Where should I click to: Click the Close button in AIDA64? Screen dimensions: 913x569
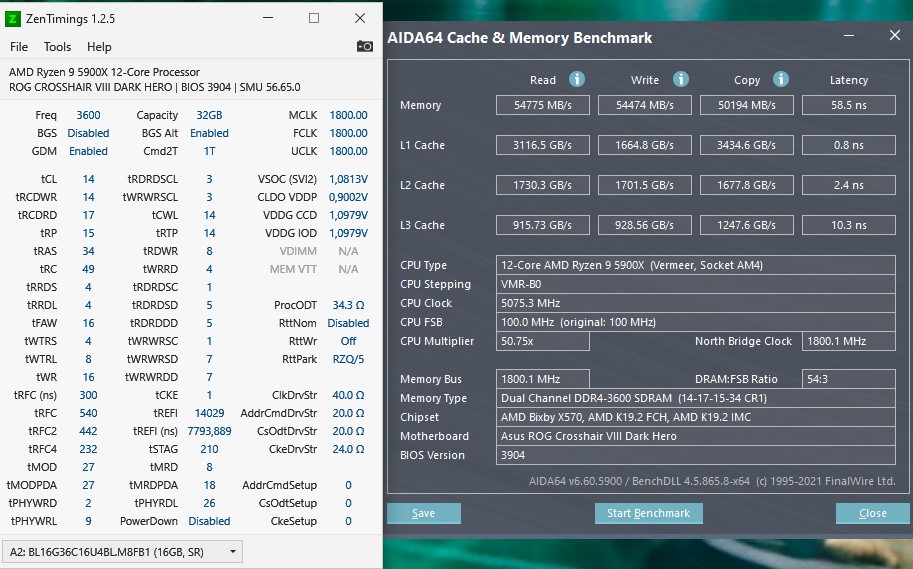(872, 513)
